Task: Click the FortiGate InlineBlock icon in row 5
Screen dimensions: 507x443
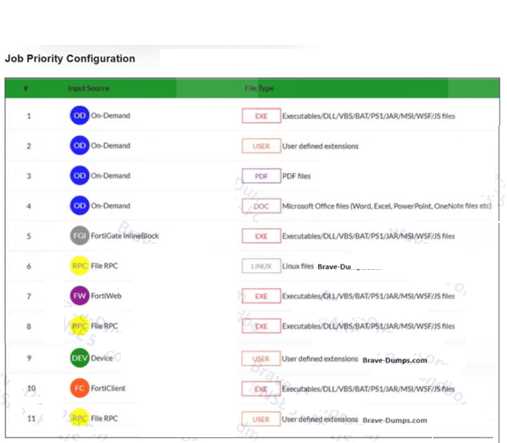Action: pyautogui.click(x=80, y=236)
